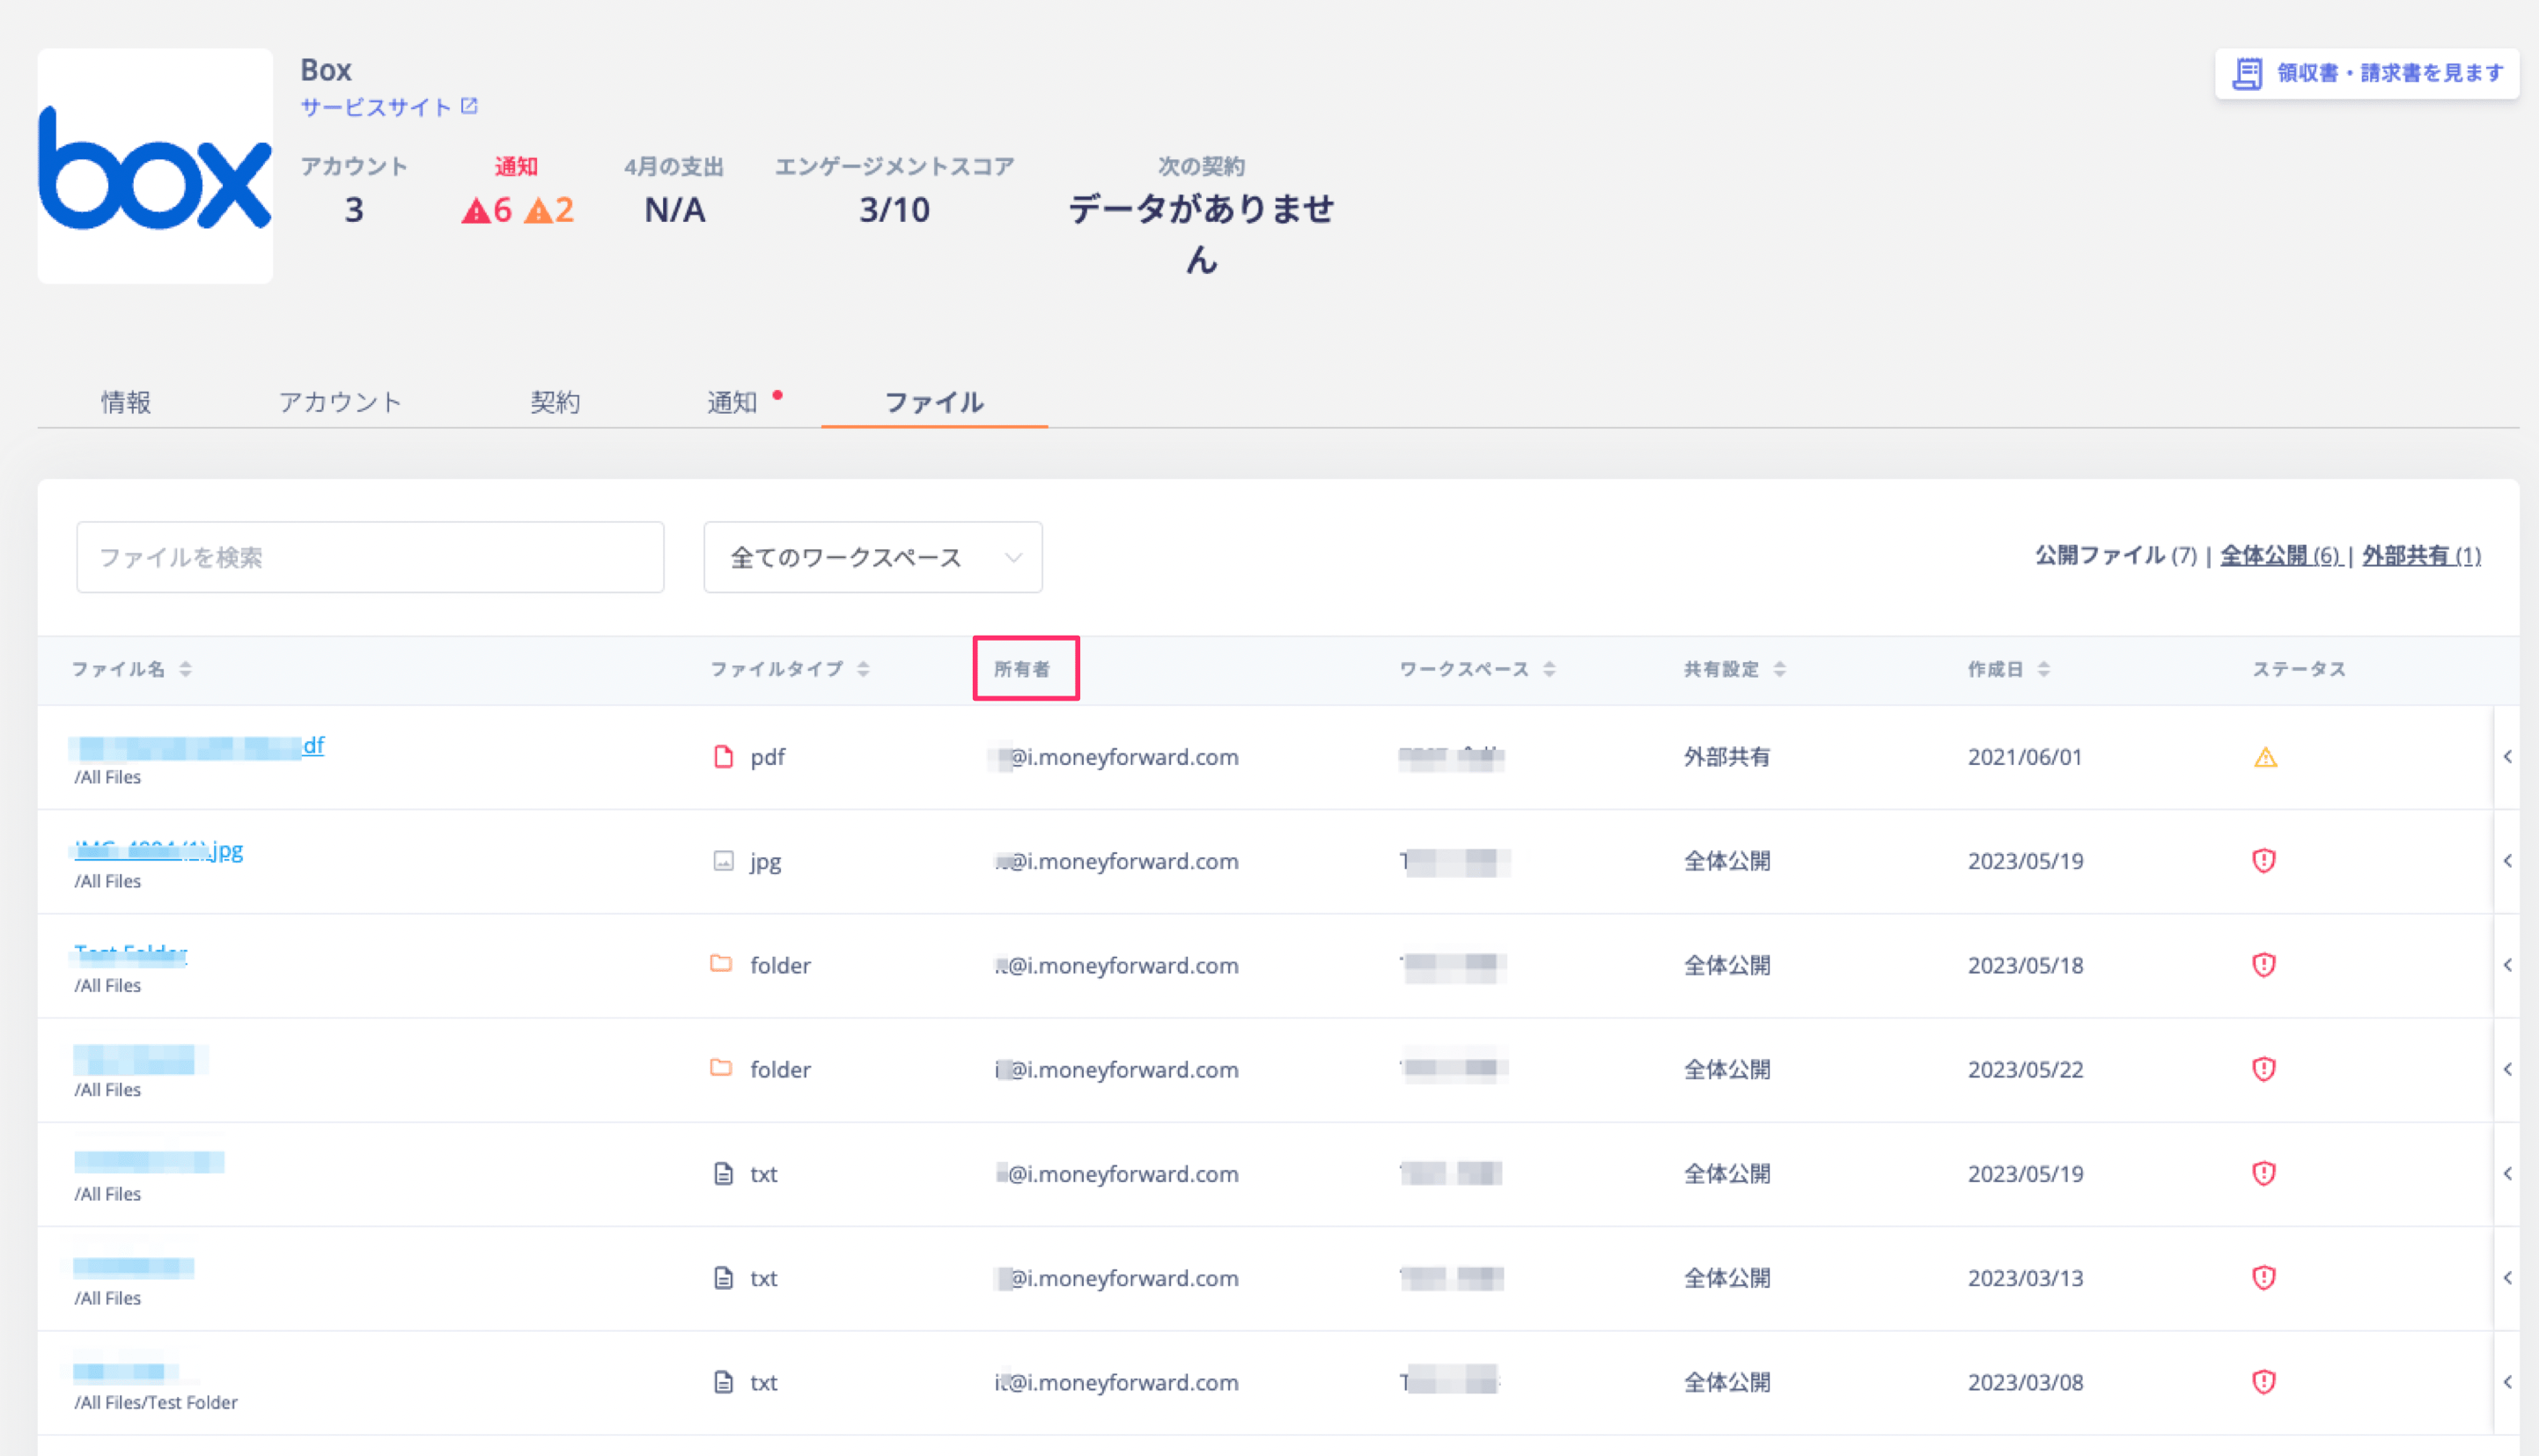
Task: Click the エンゲージメントスコア 3/10 value
Action: [x=894, y=210]
